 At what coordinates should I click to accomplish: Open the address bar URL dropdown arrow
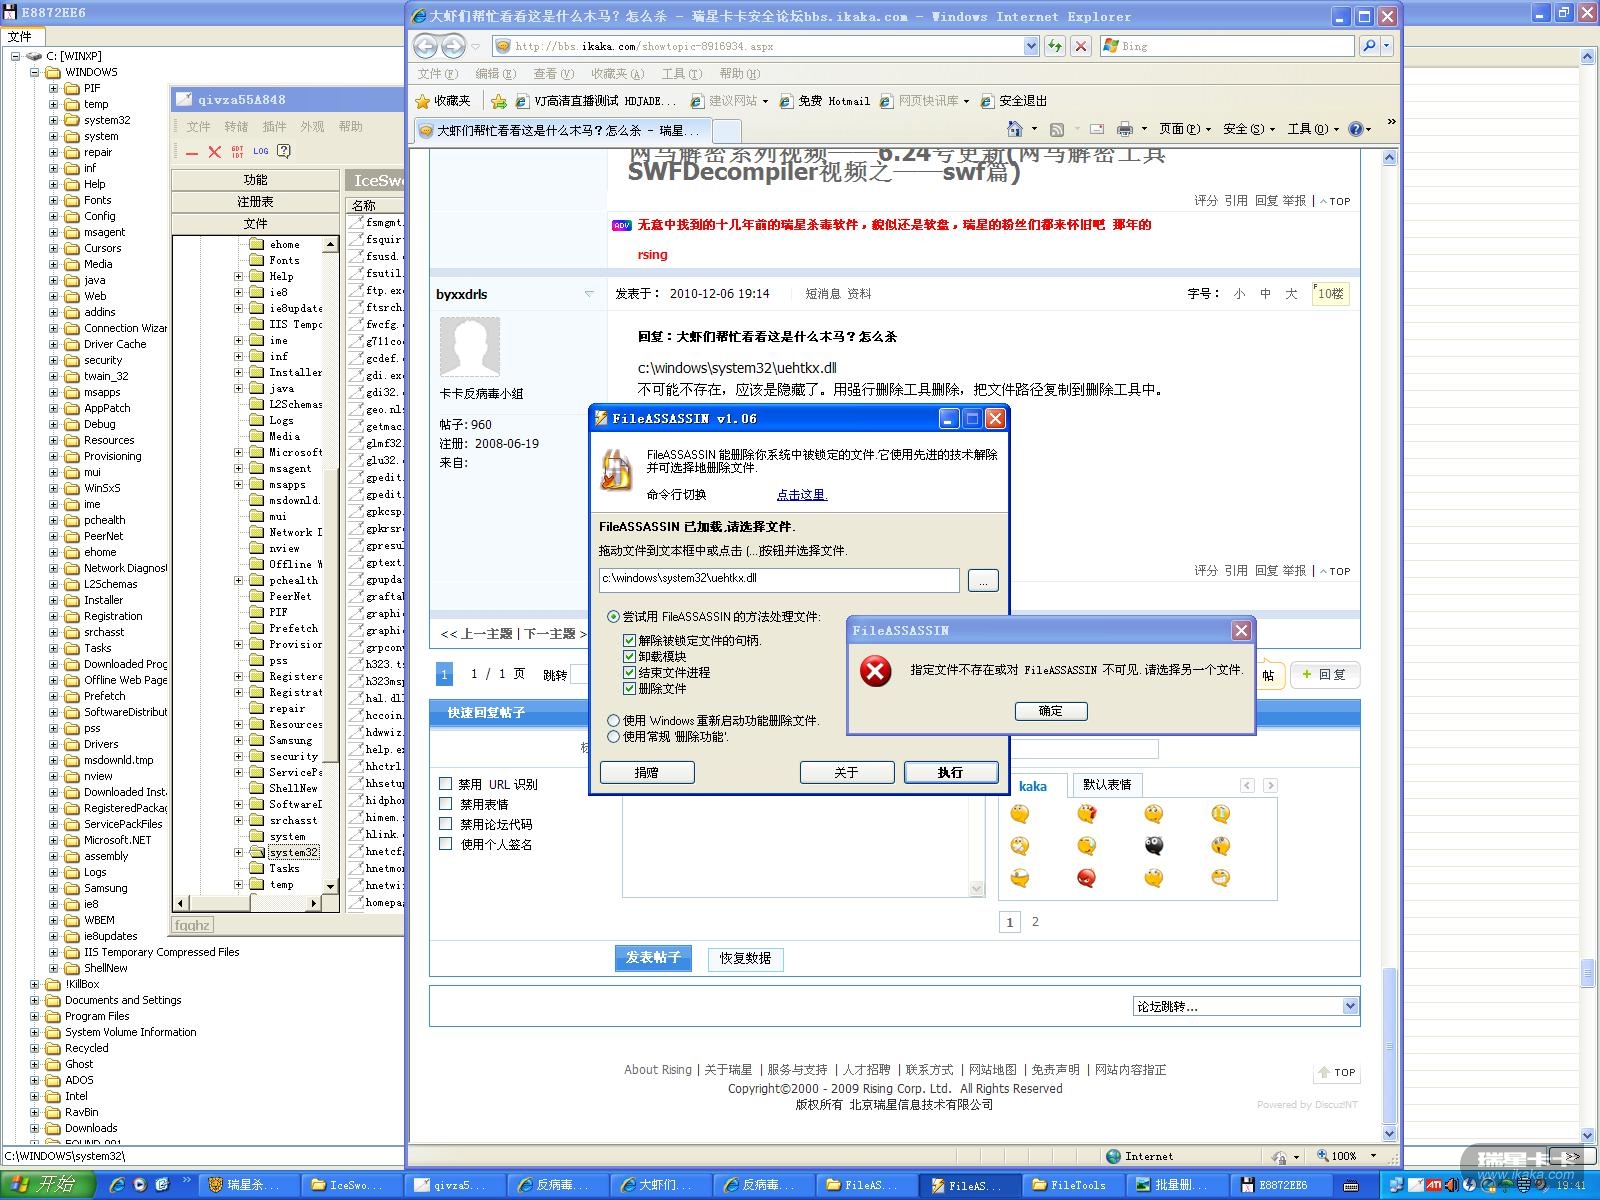[1031, 46]
